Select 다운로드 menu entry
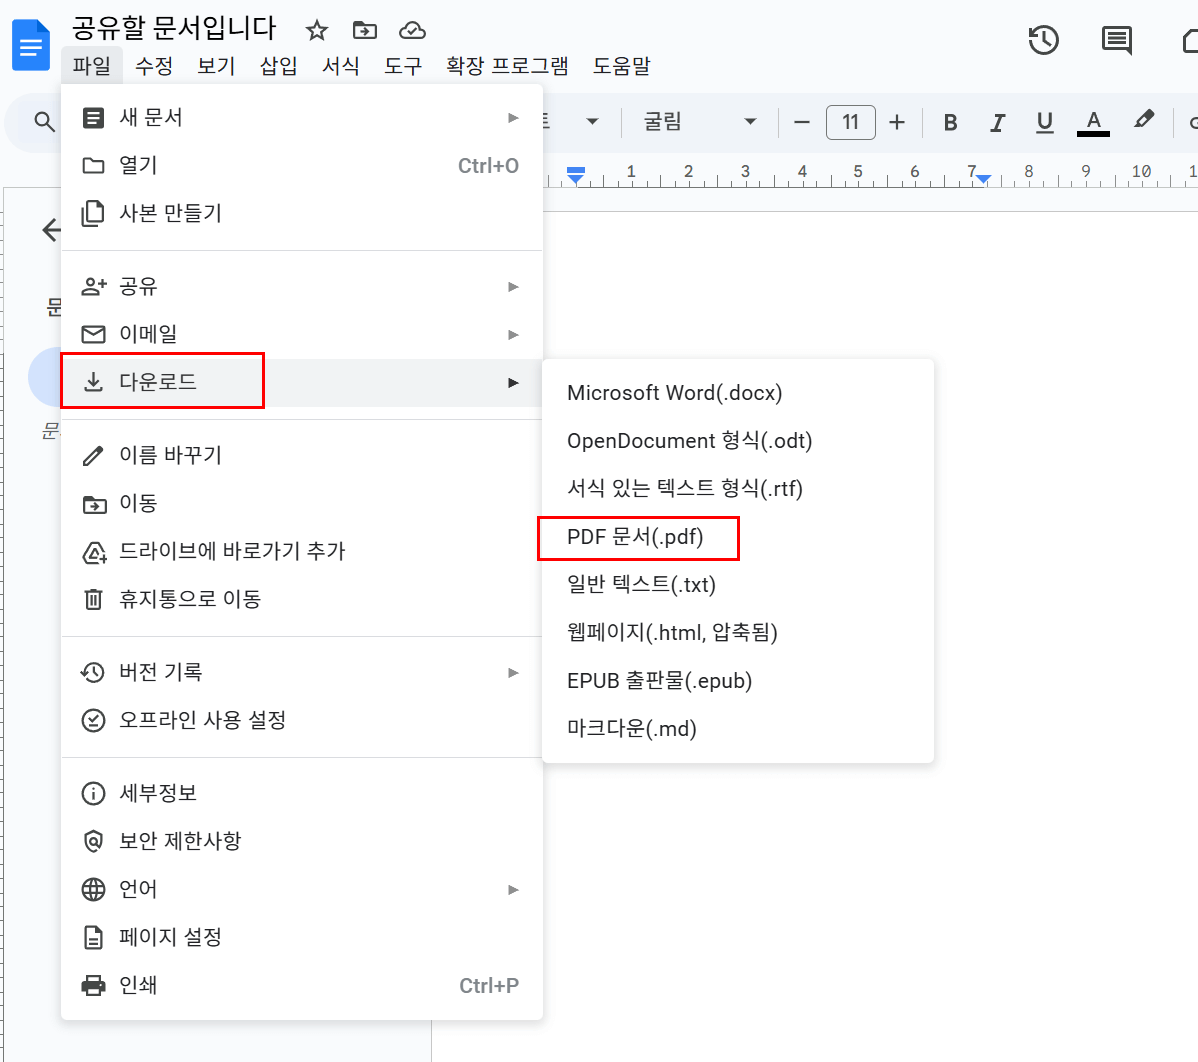 point(302,382)
